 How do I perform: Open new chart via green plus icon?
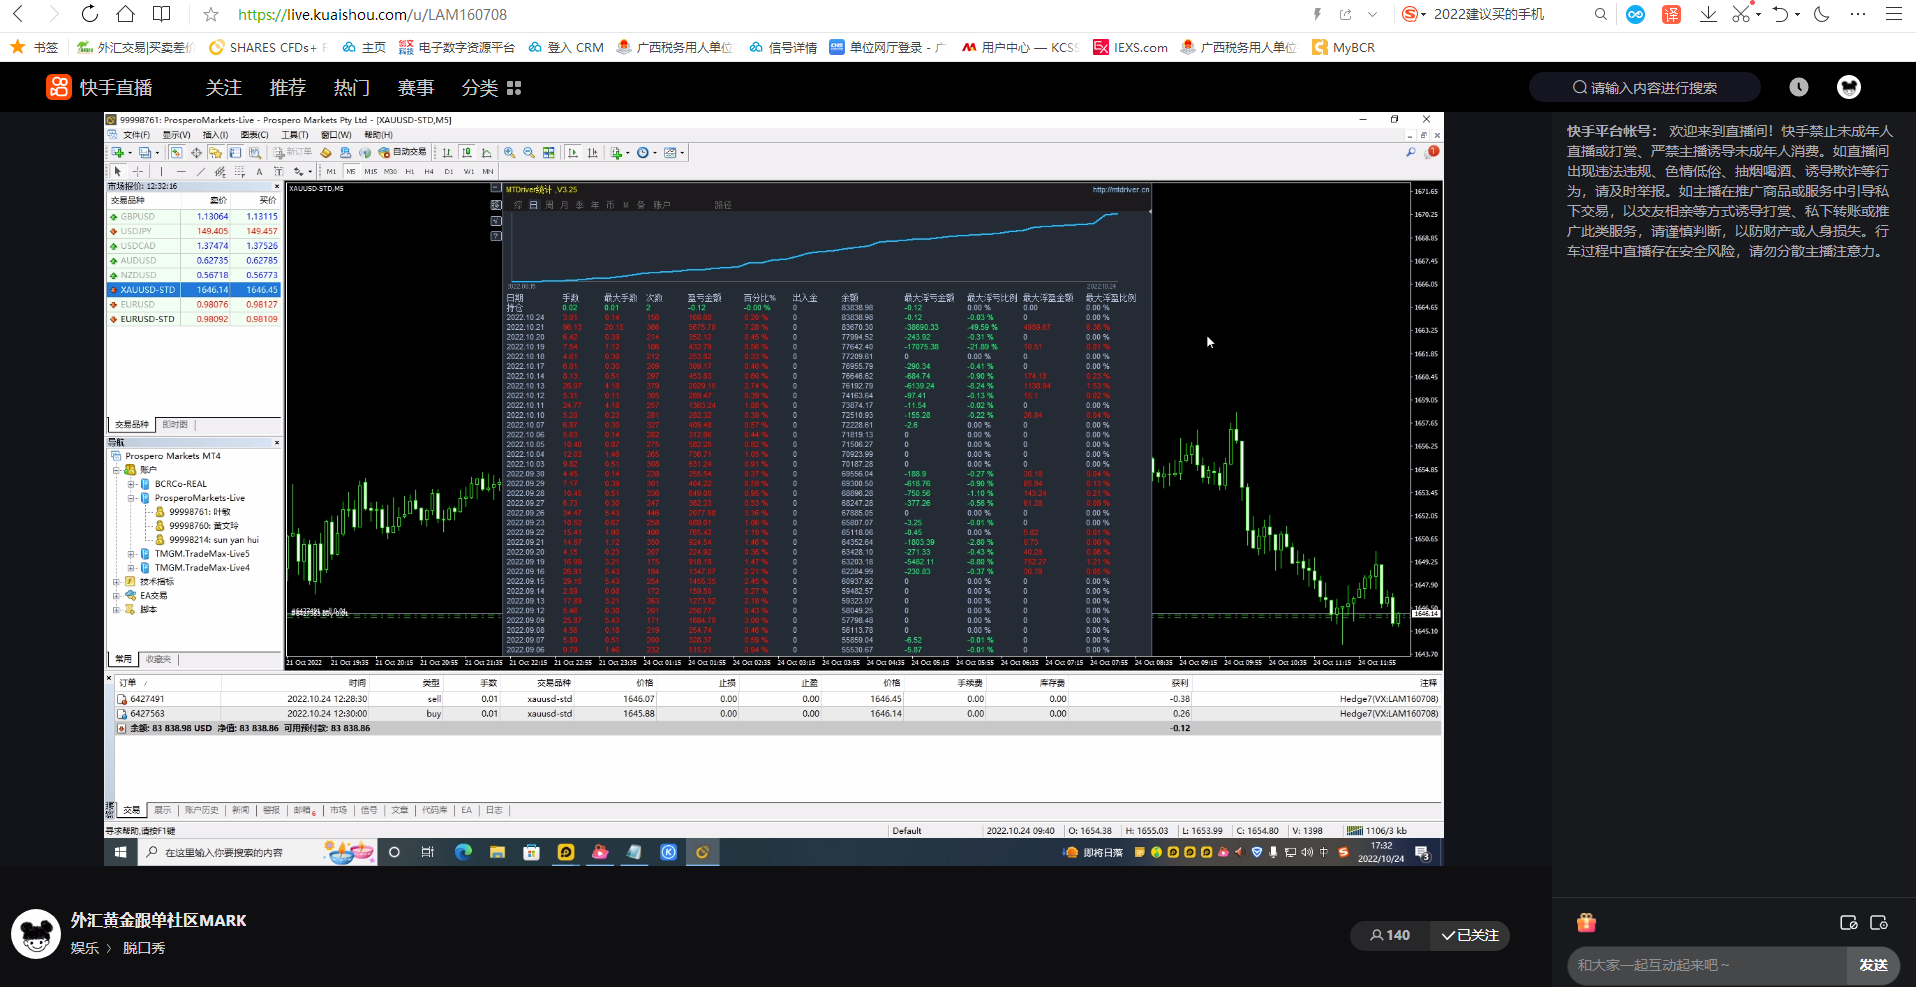[118, 153]
